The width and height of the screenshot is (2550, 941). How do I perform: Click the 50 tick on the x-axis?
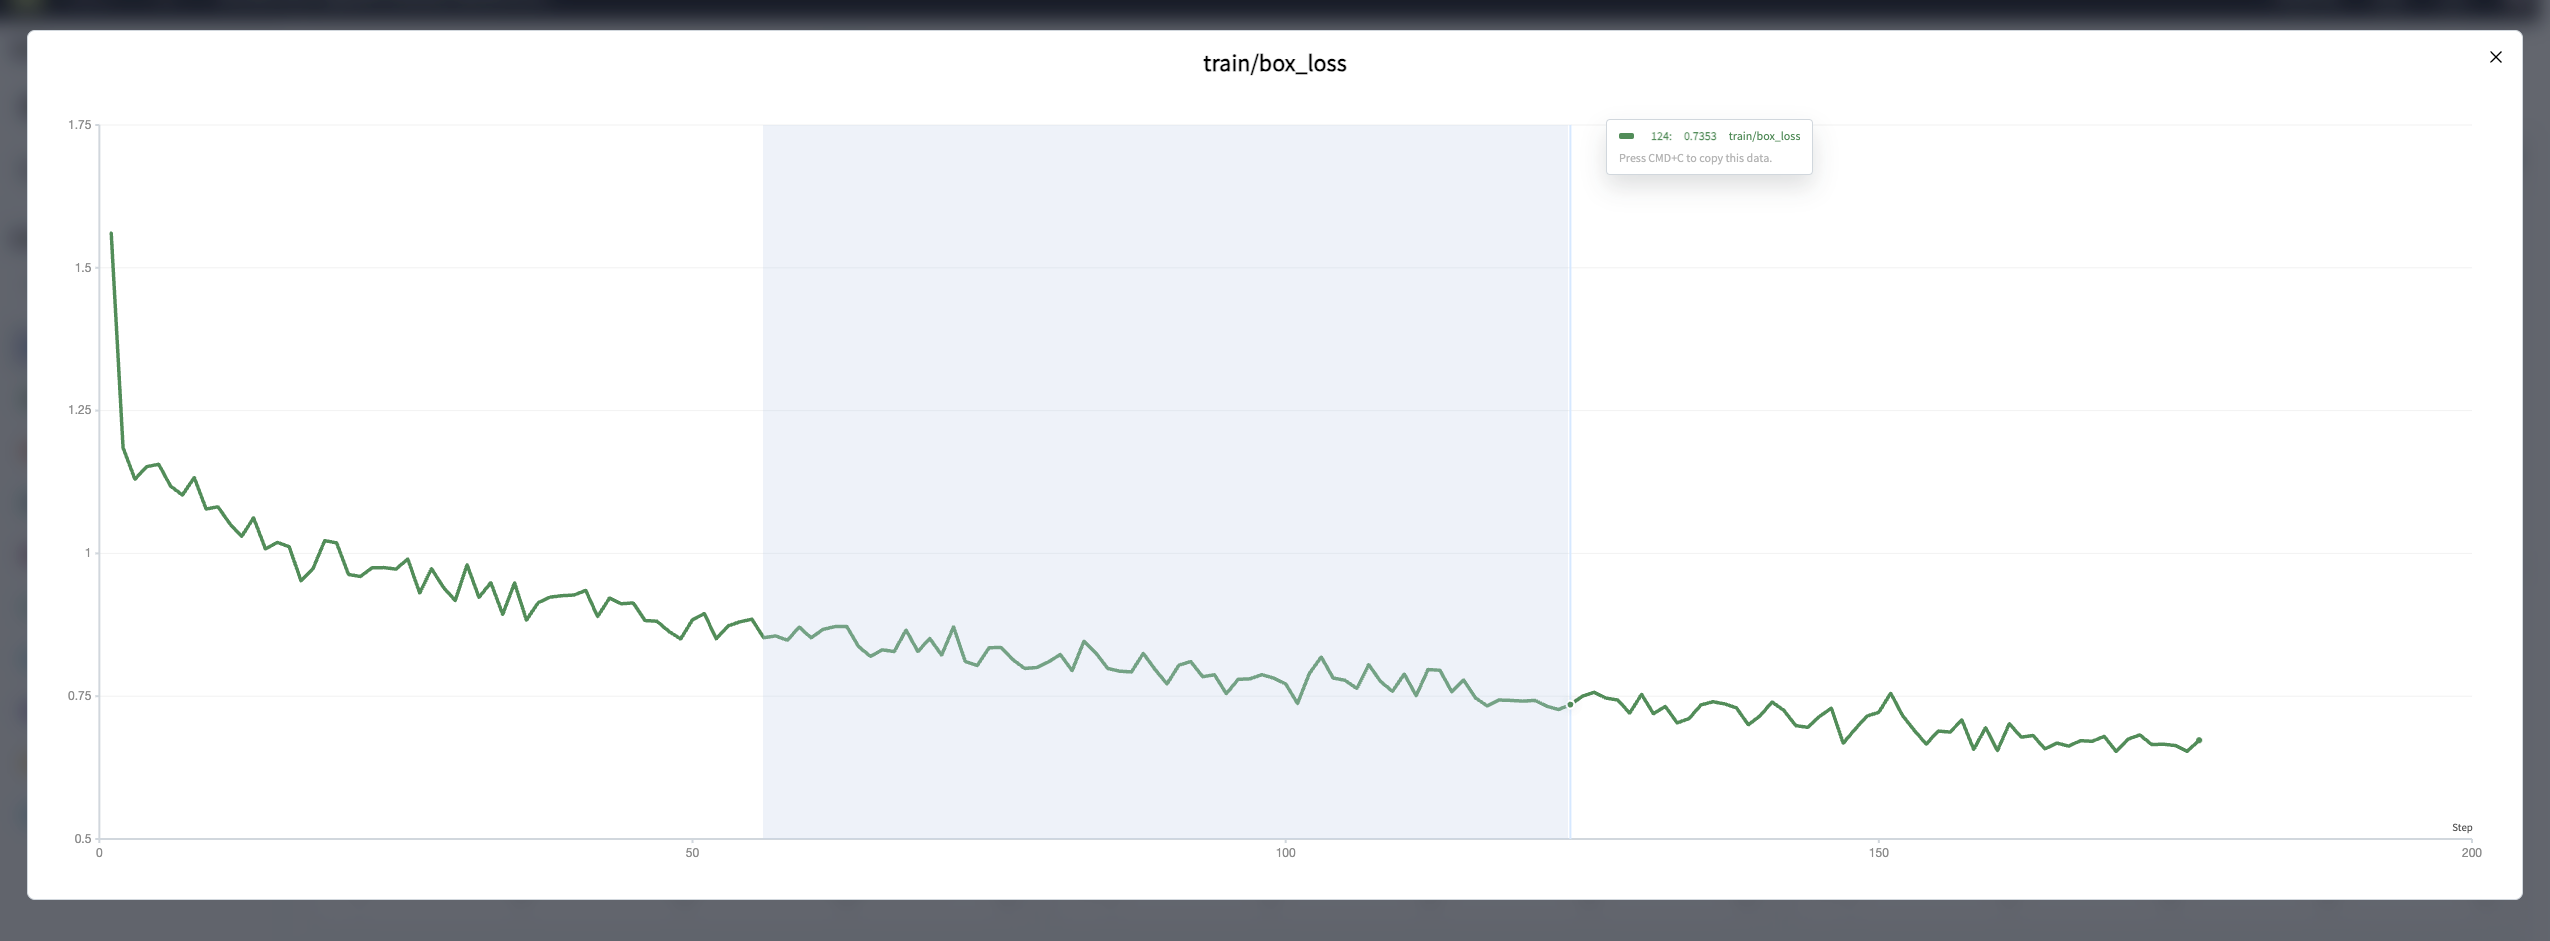[x=692, y=853]
